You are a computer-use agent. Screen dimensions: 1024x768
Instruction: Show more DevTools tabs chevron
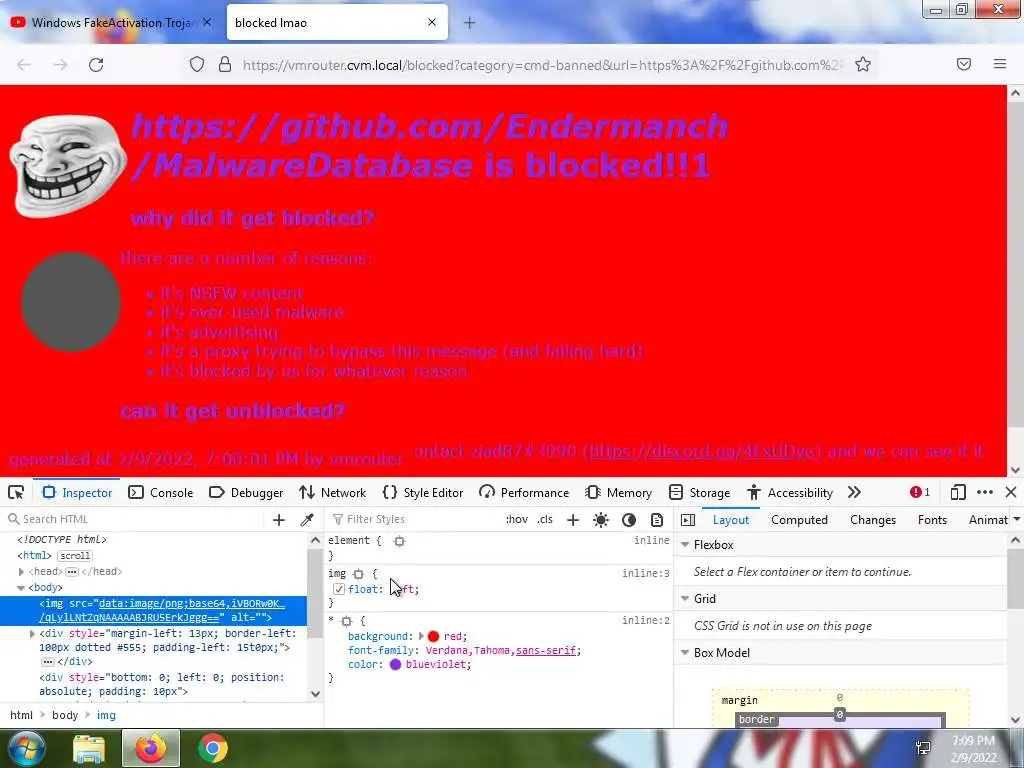854,492
